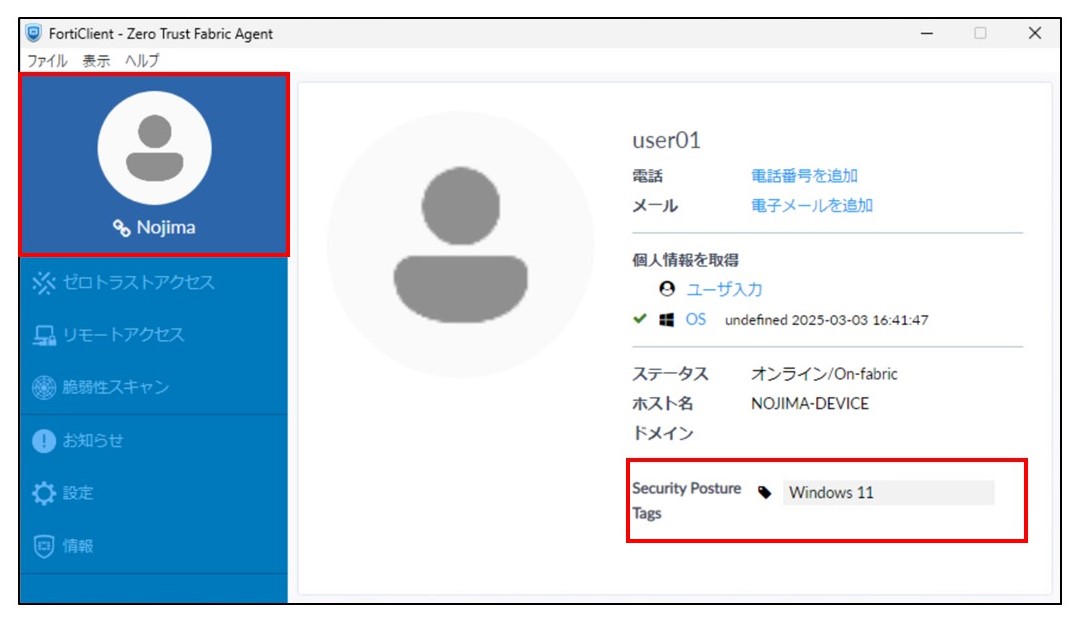Open 設定 page

pos(78,493)
